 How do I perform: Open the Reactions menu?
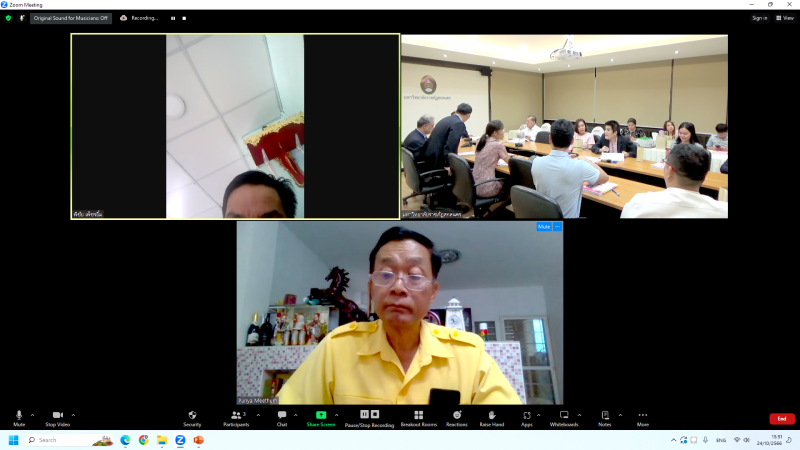457,415
